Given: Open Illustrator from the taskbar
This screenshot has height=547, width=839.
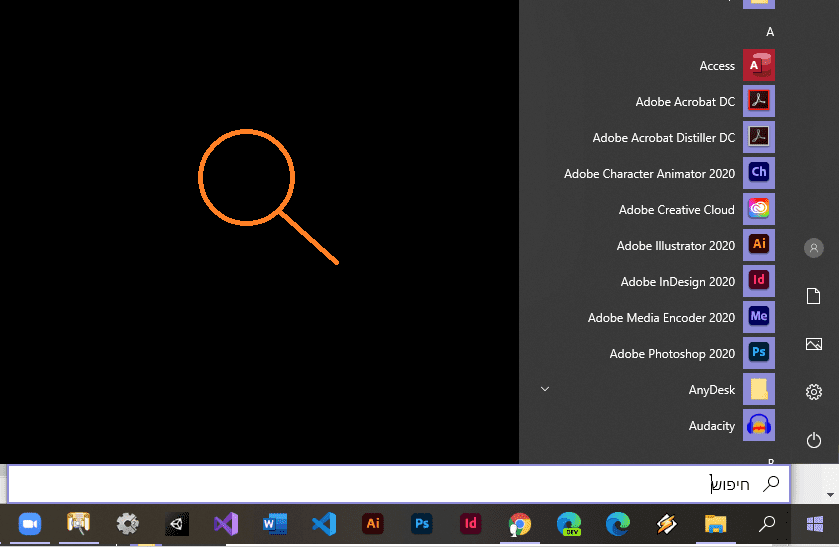Looking at the screenshot, I should [x=373, y=523].
